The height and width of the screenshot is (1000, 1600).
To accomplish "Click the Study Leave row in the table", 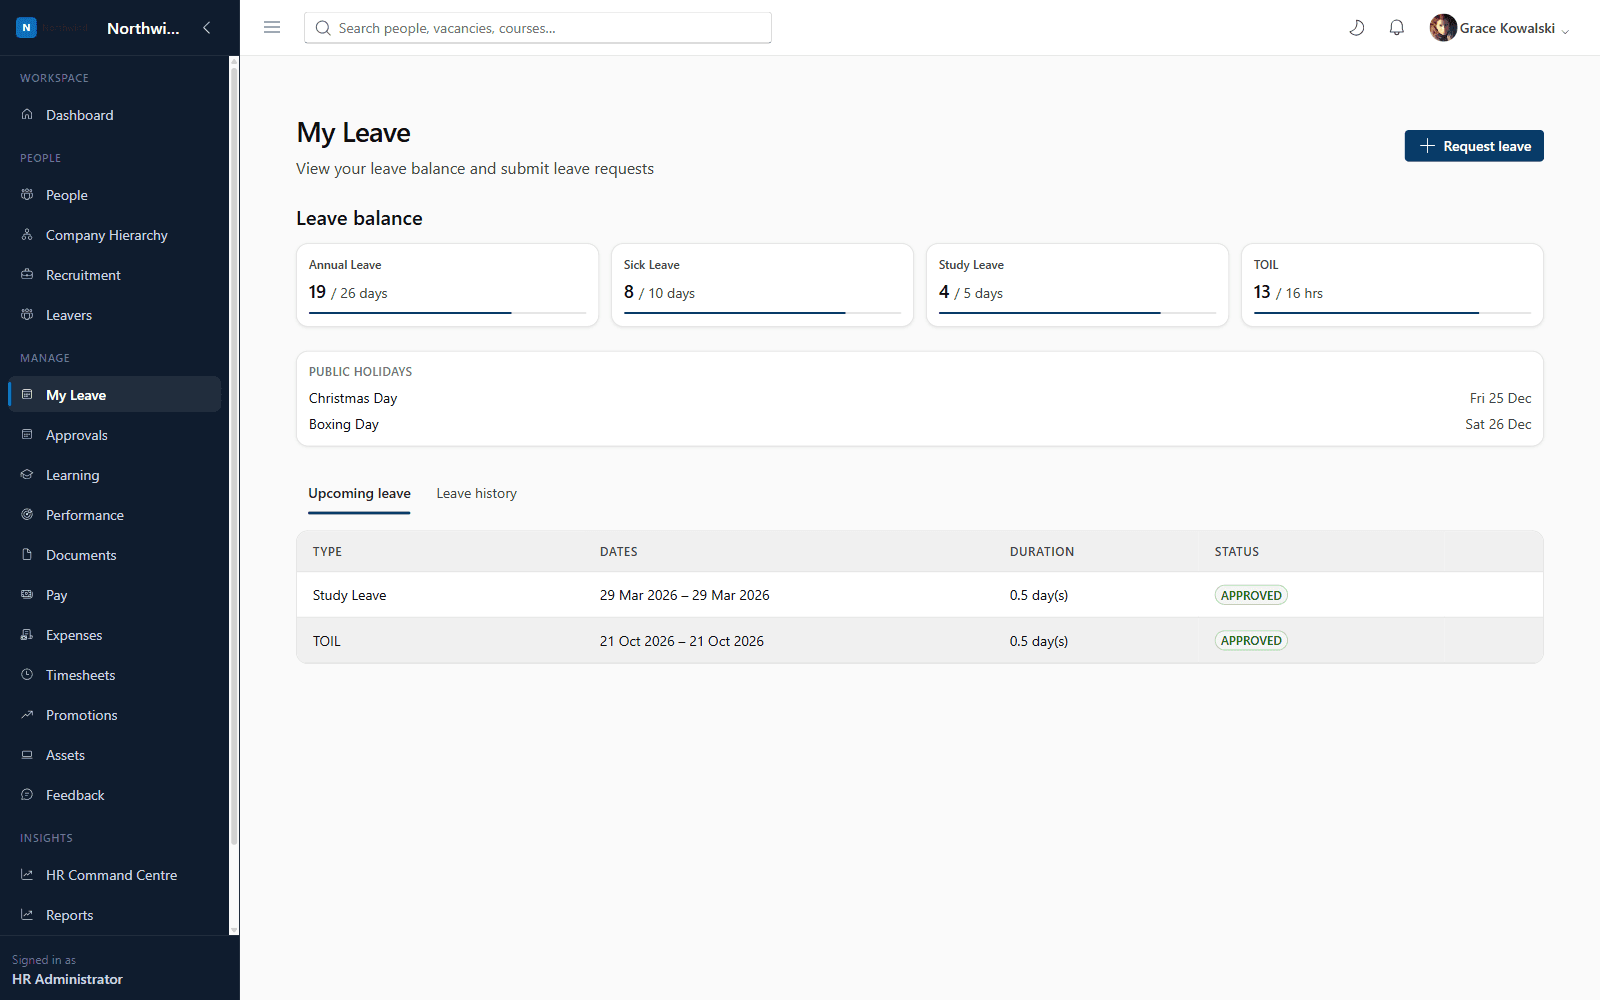I will pyautogui.click(x=920, y=595).
